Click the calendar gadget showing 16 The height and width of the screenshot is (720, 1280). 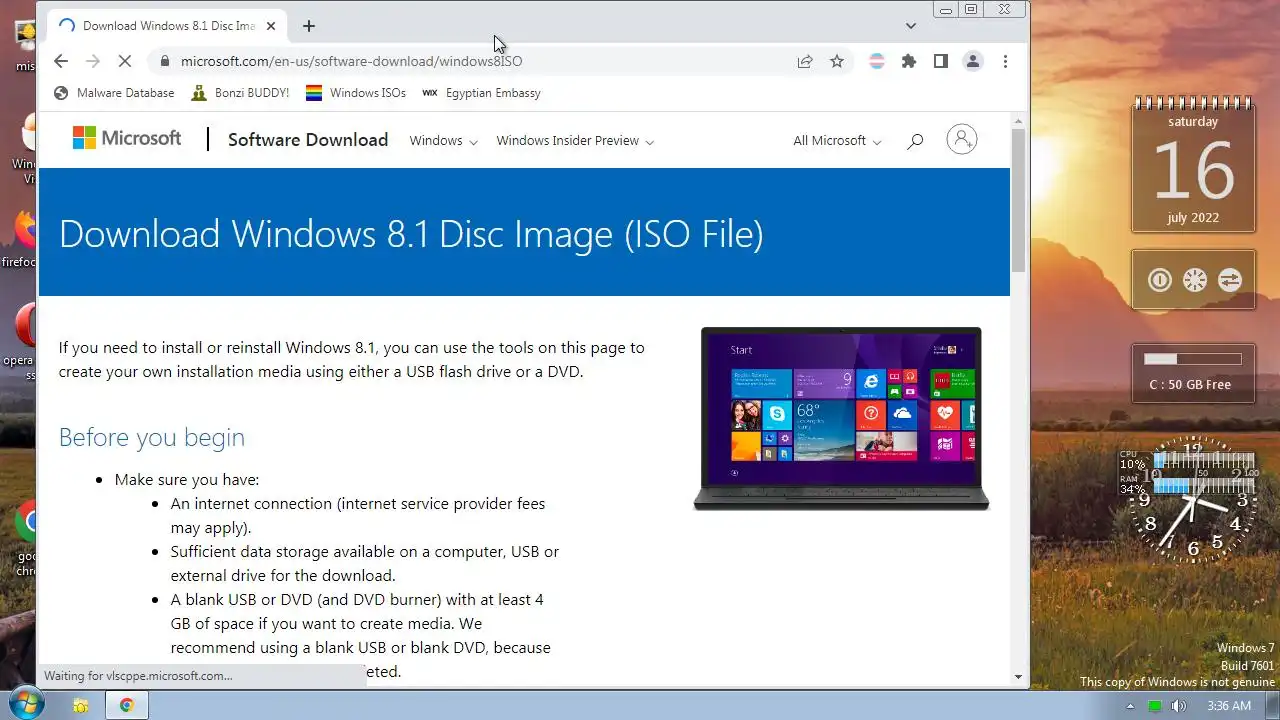1193,166
